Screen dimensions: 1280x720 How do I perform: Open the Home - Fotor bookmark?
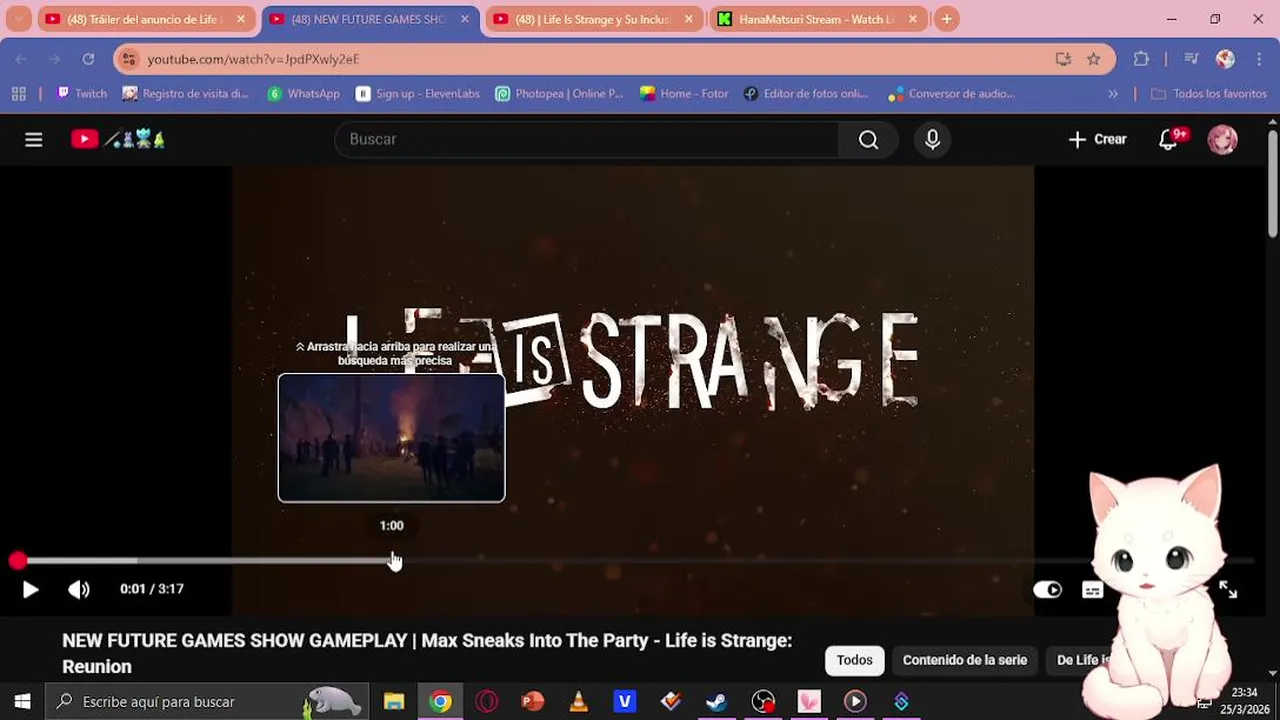click(x=684, y=94)
